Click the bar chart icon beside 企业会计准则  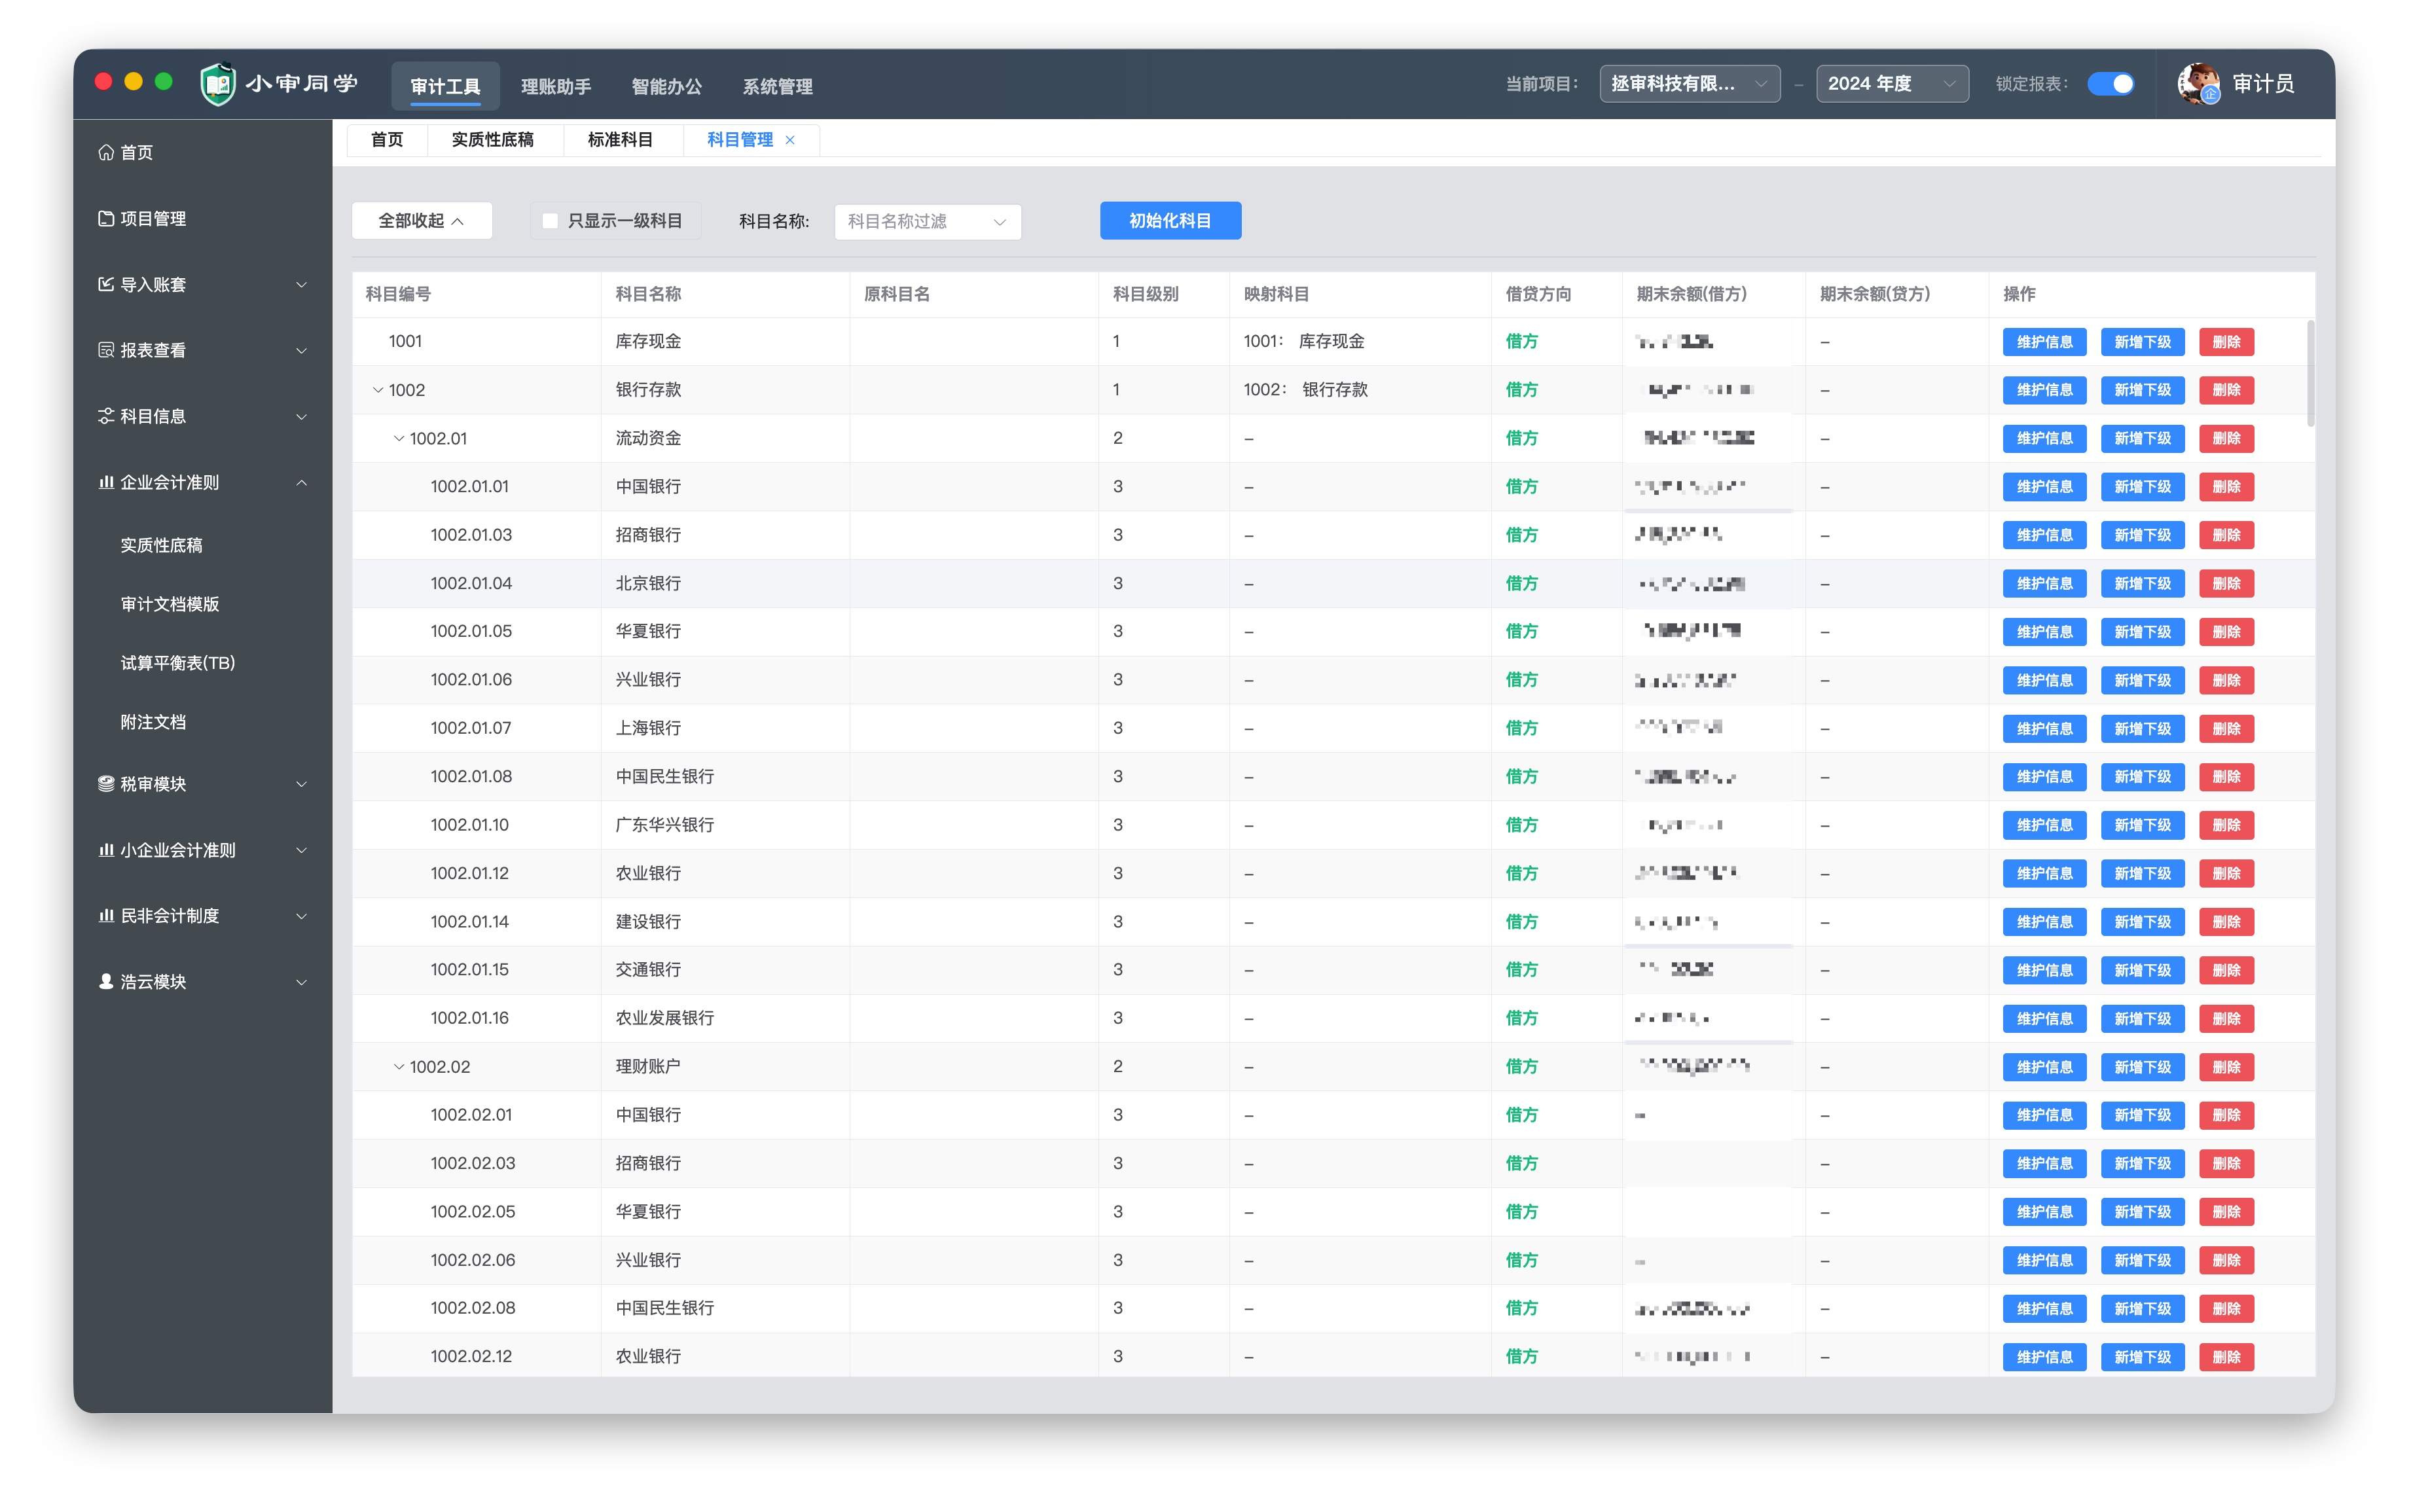pyautogui.click(x=106, y=482)
